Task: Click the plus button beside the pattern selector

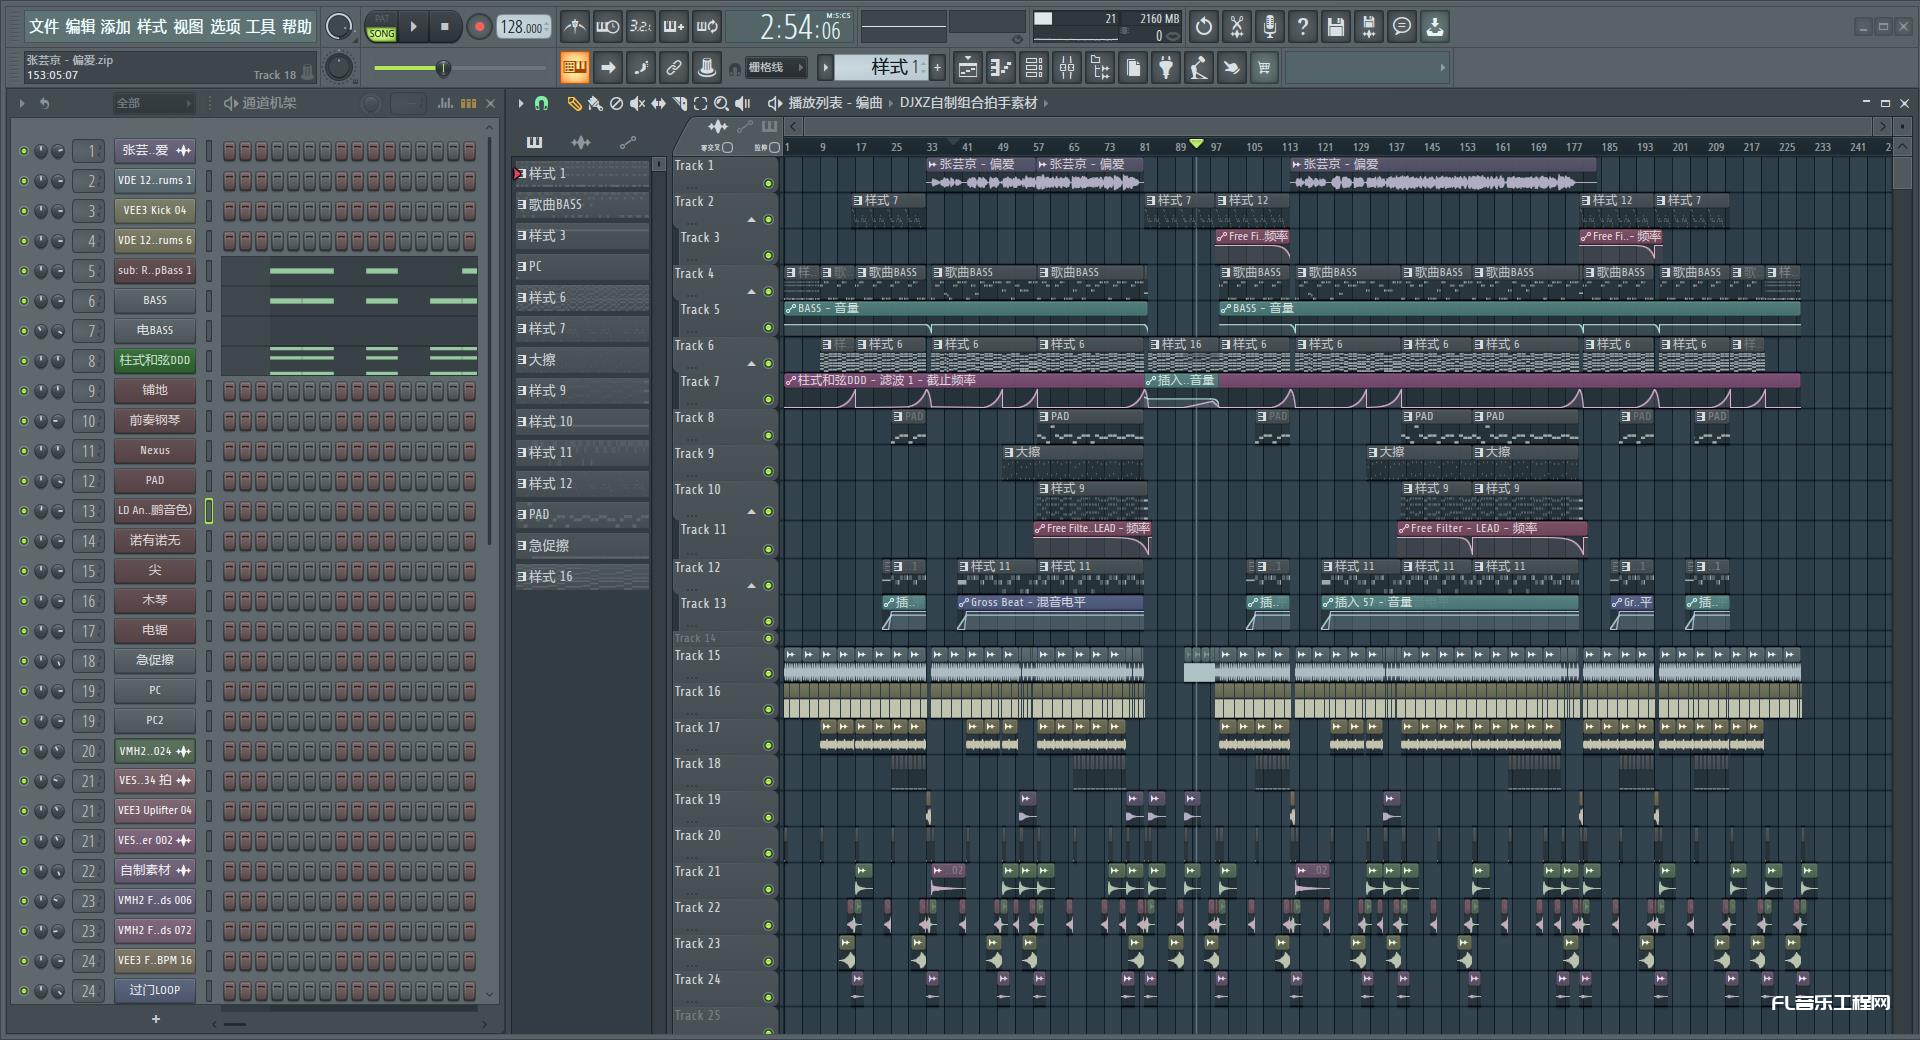Action: tap(938, 68)
